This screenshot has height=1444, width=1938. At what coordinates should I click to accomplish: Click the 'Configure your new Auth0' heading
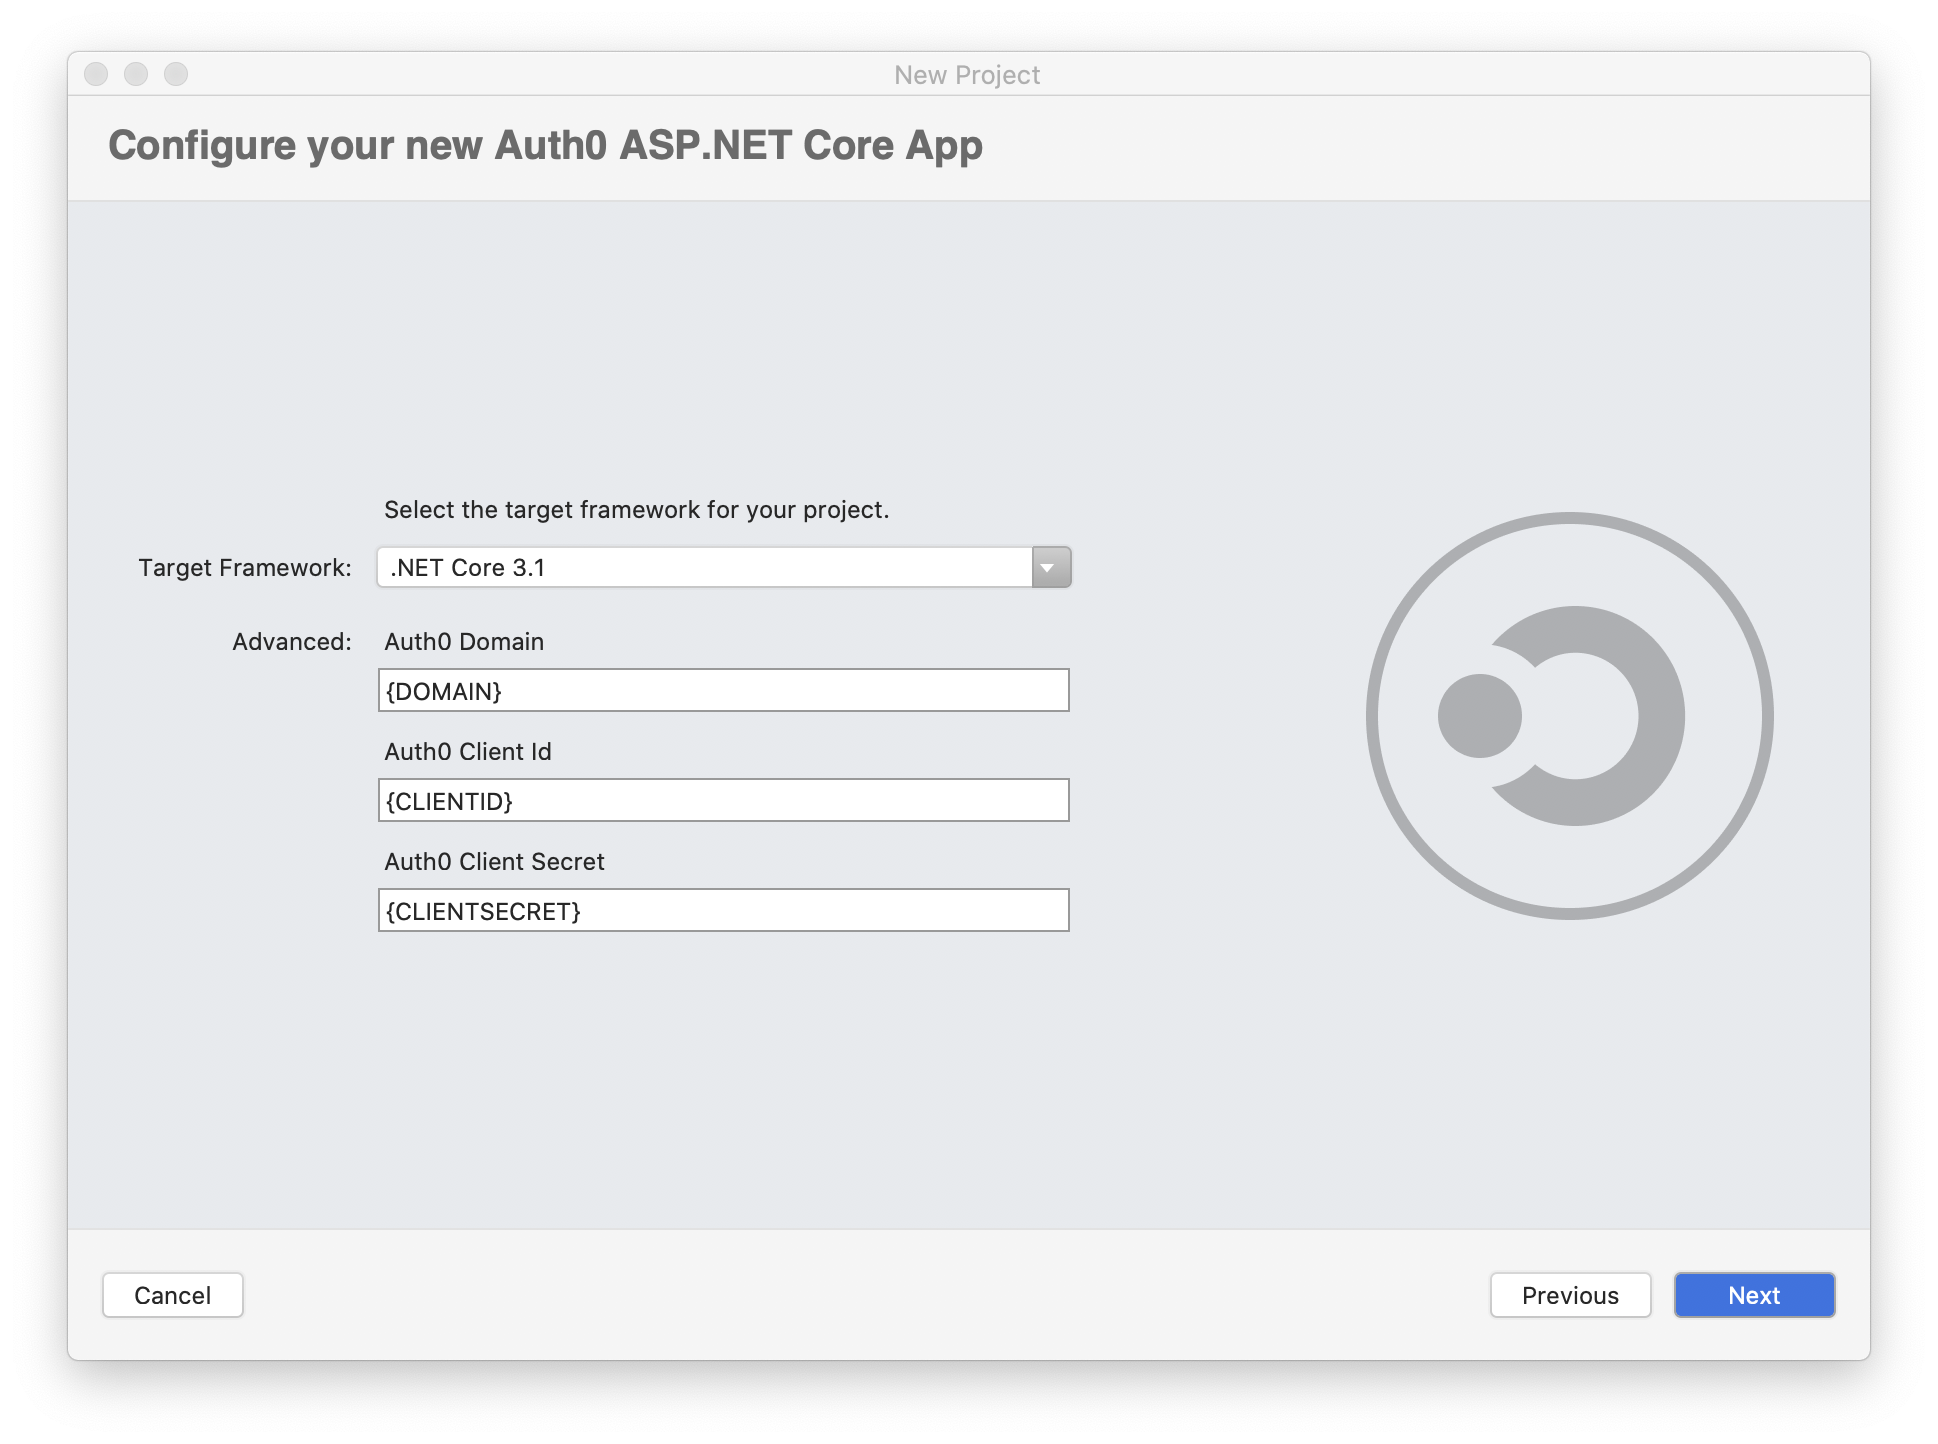[545, 145]
